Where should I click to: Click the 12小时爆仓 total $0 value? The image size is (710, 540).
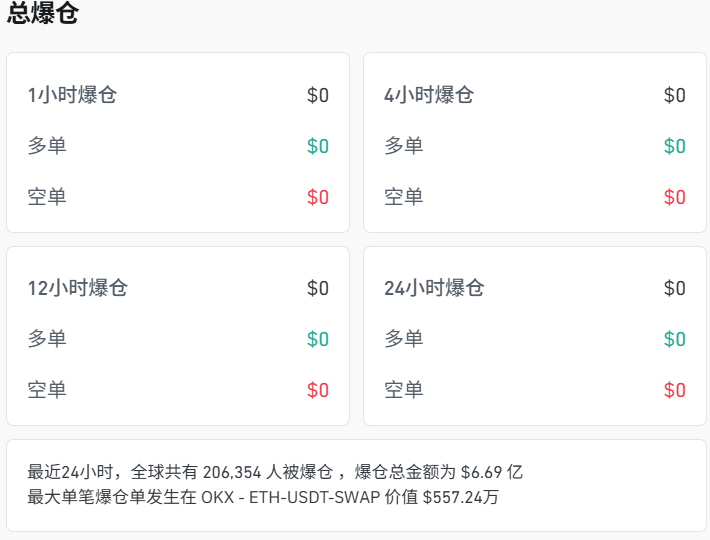coord(318,288)
